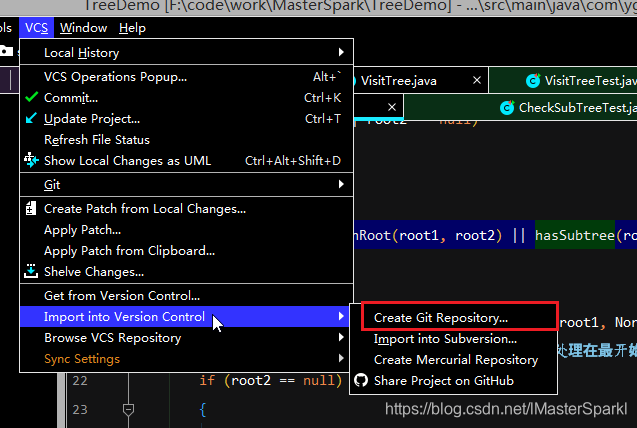
Task: Click the Shelve Changes download icon
Action: tap(31, 271)
